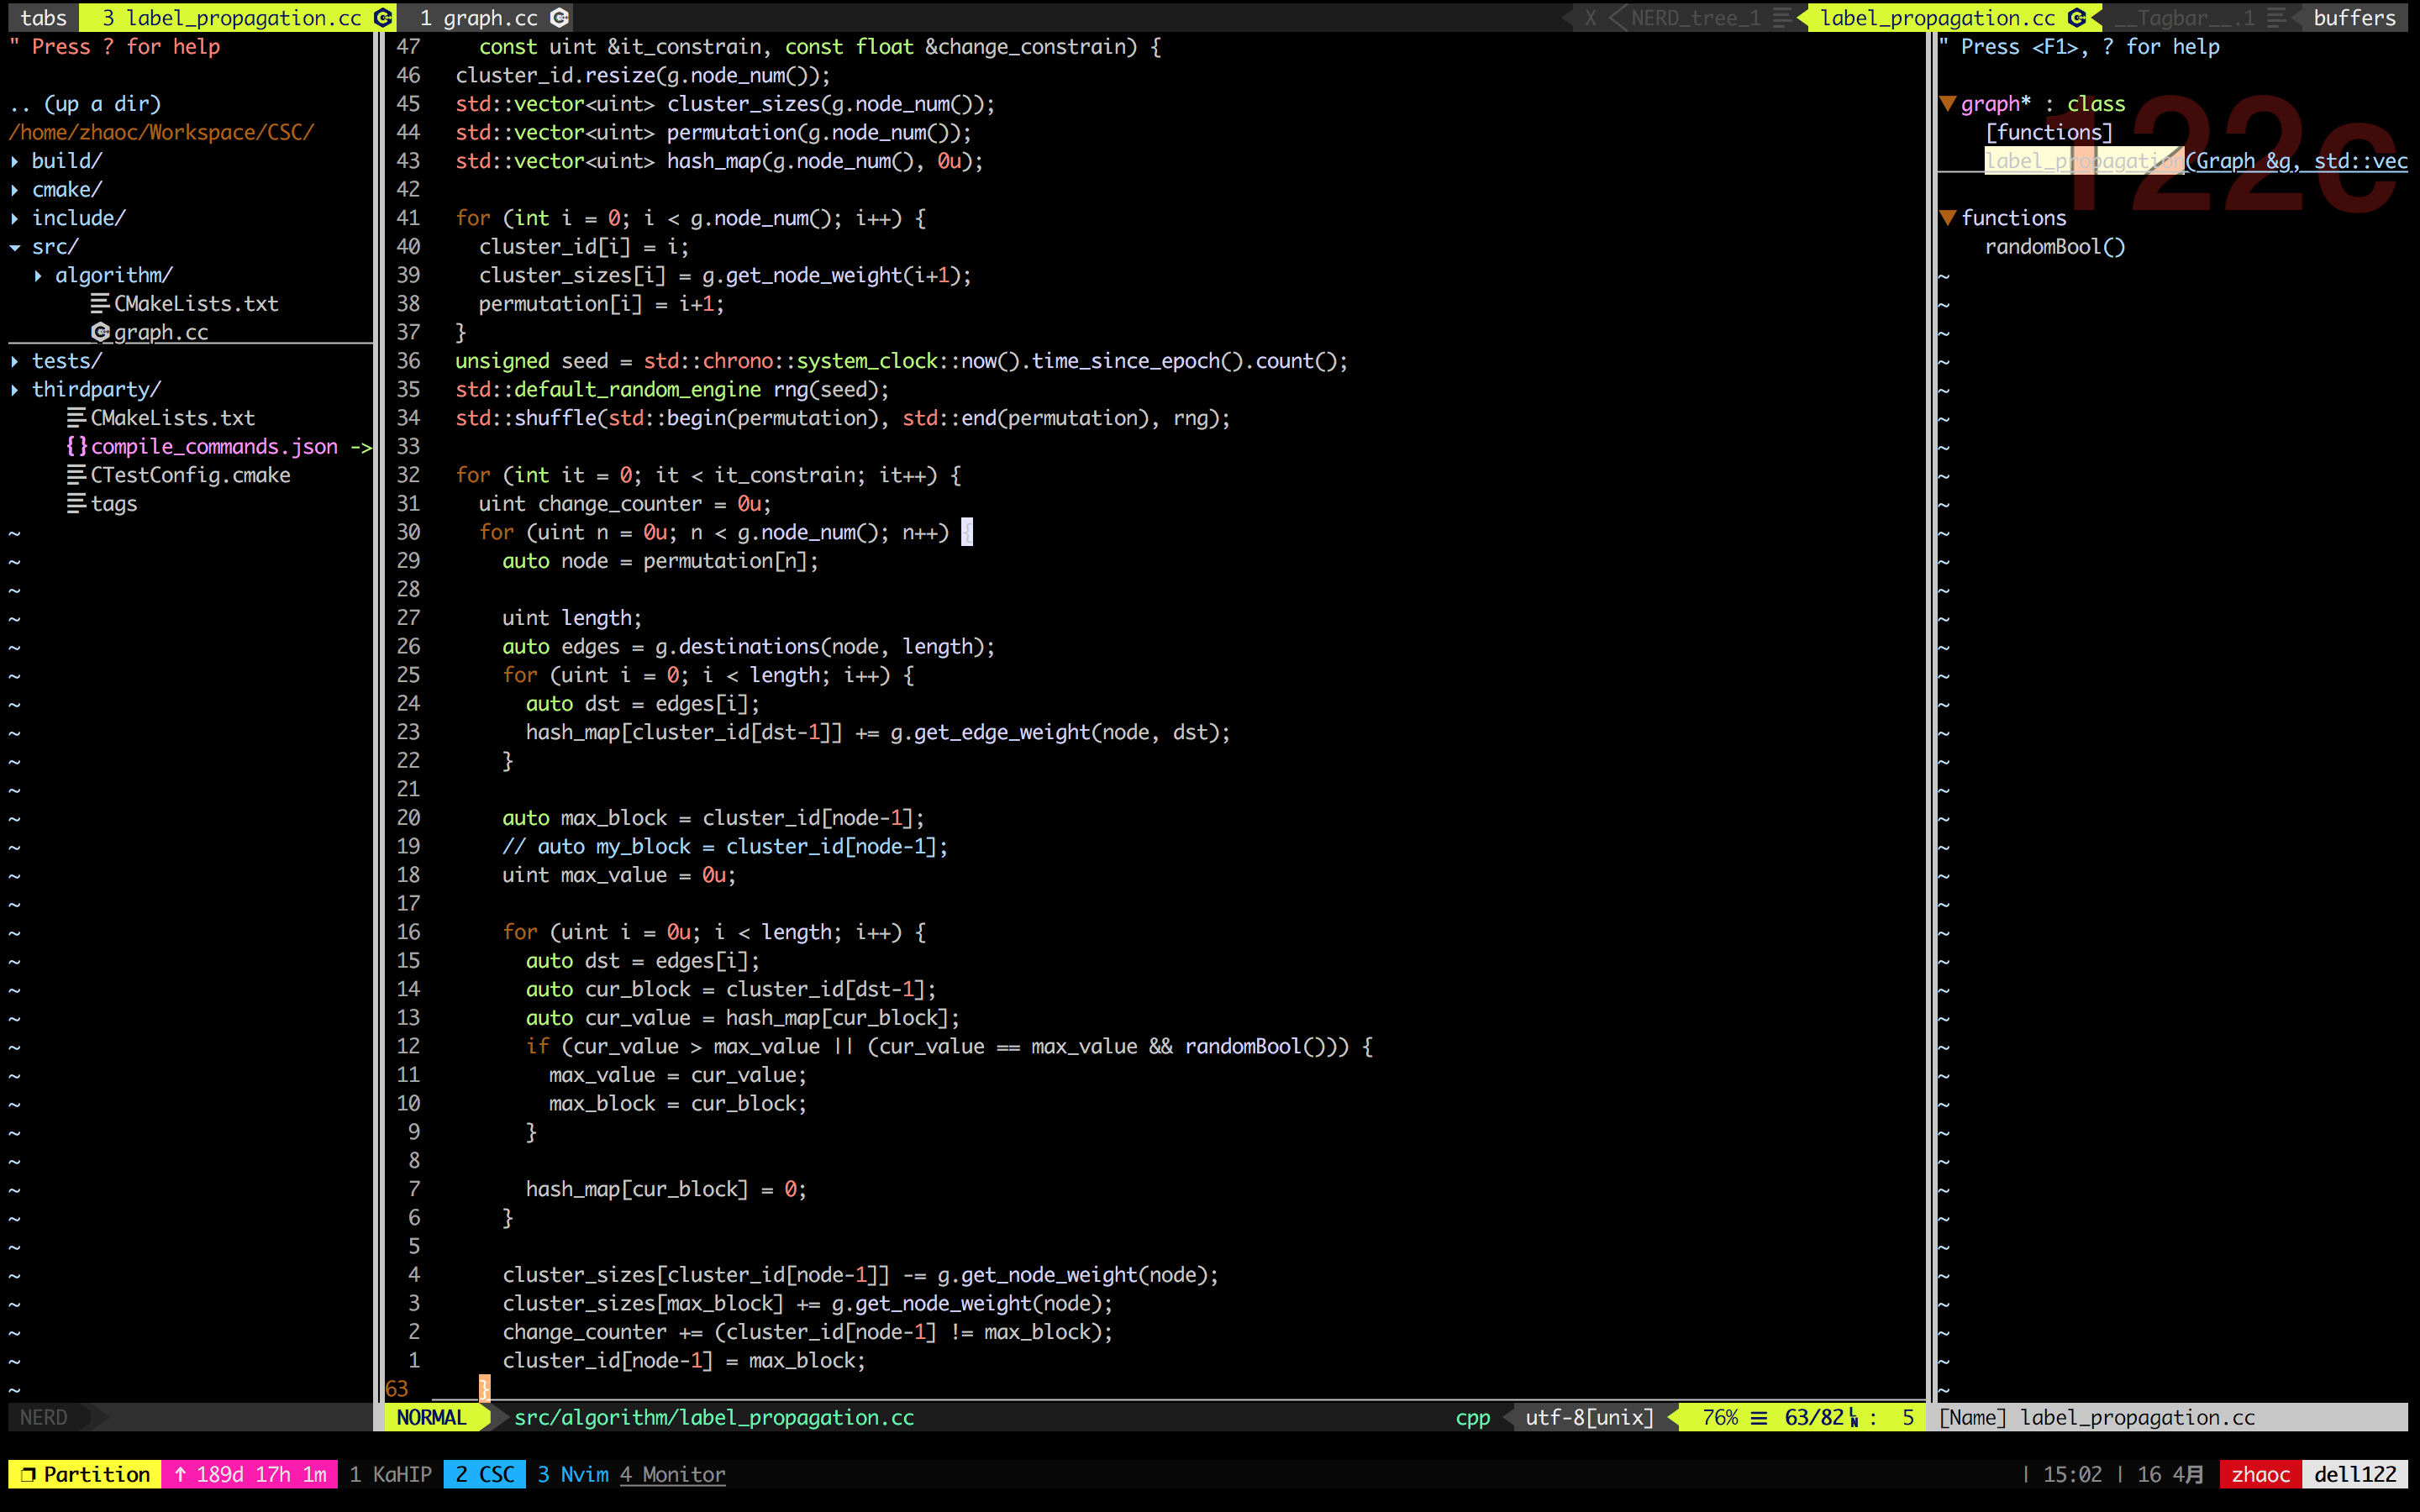2420x1512 pixels.
Task: Click the CTestConfig.cmake file icon
Action: [x=76, y=475]
